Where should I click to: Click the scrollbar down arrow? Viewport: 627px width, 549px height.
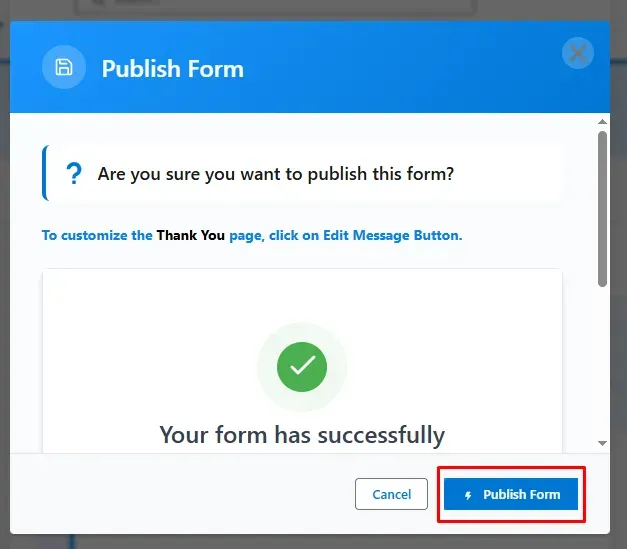[x=602, y=443]
